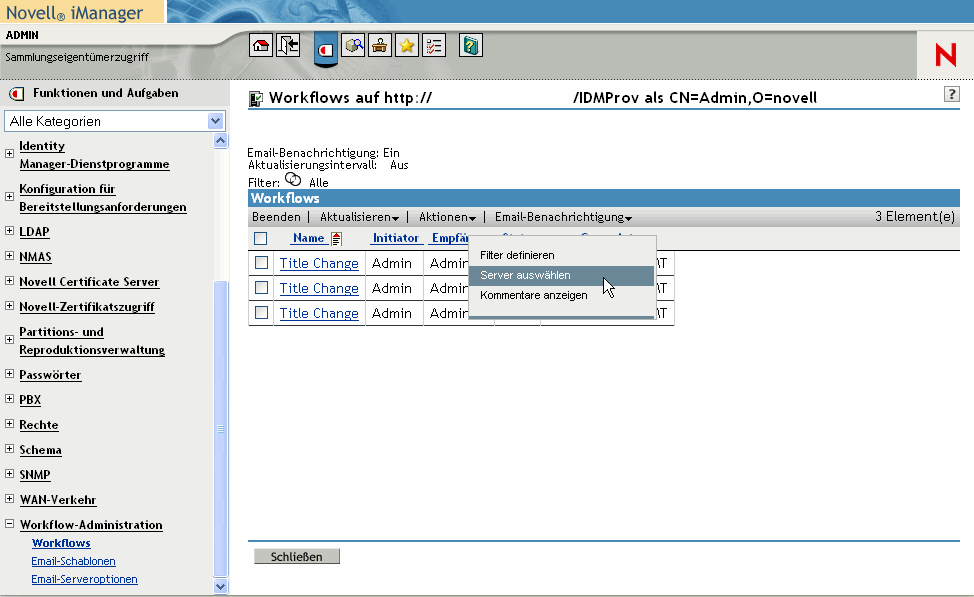Sort by the Initiator column header
This screenshot has width=974, height=597.
pyautogui.click(x=396, y=238)
